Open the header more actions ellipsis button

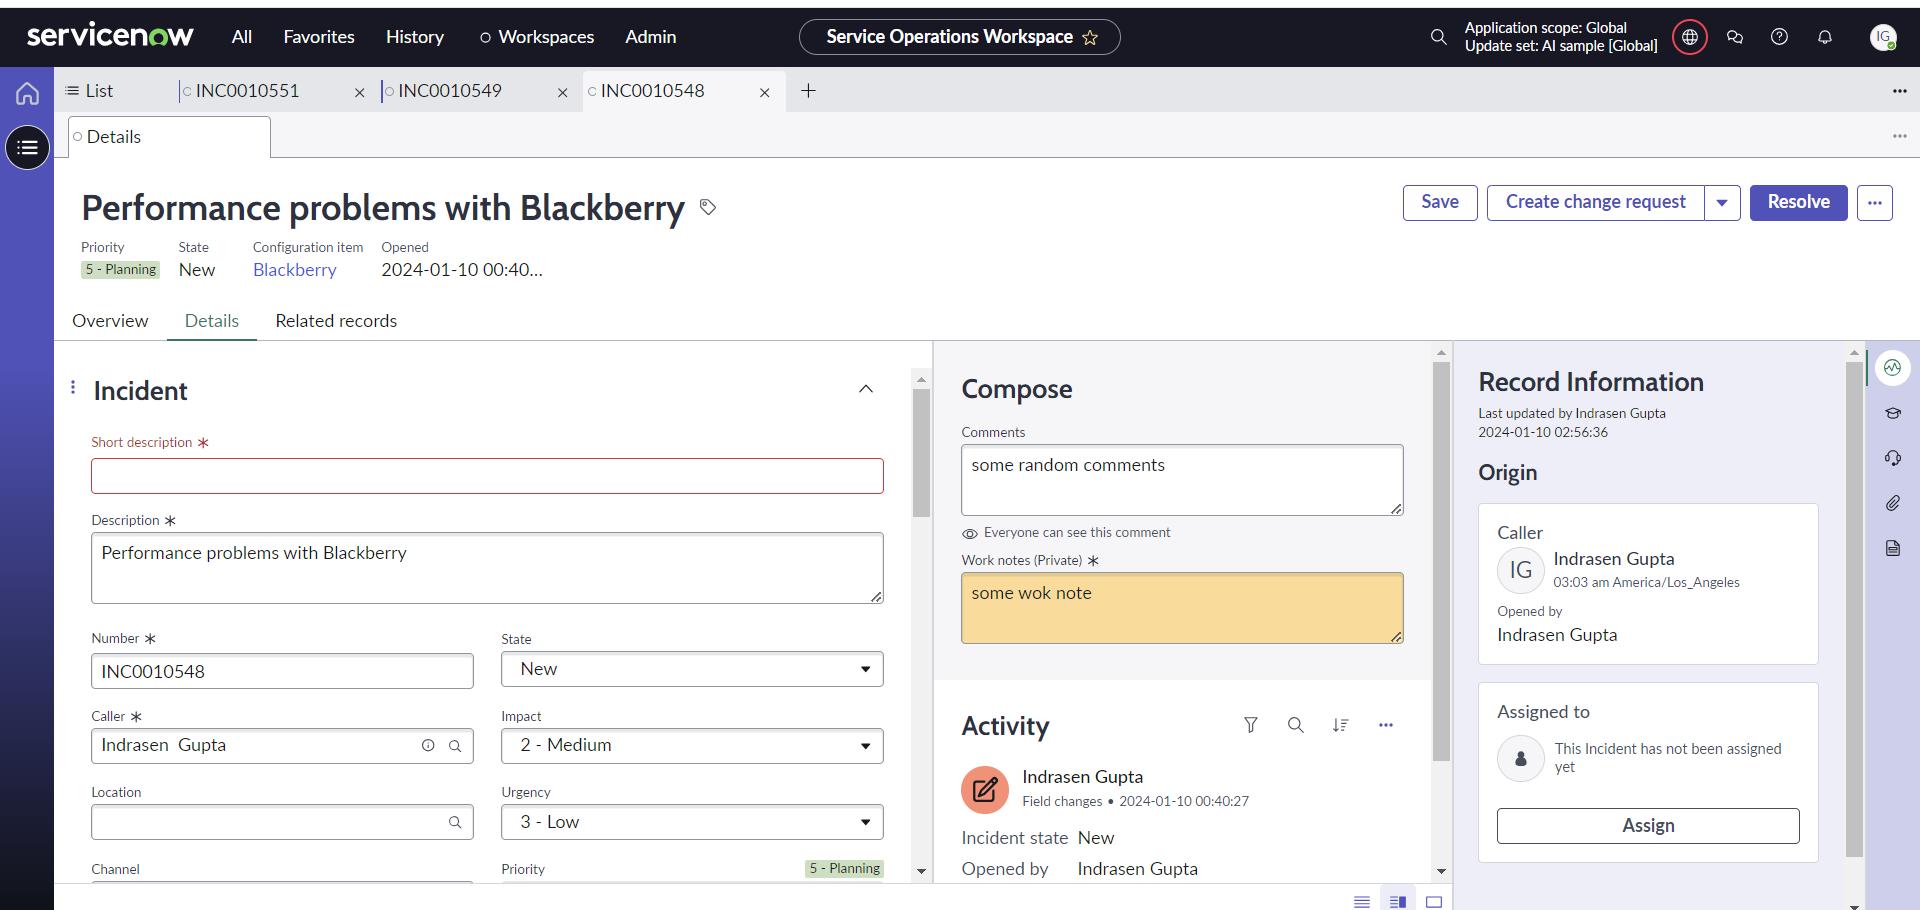1875,203
